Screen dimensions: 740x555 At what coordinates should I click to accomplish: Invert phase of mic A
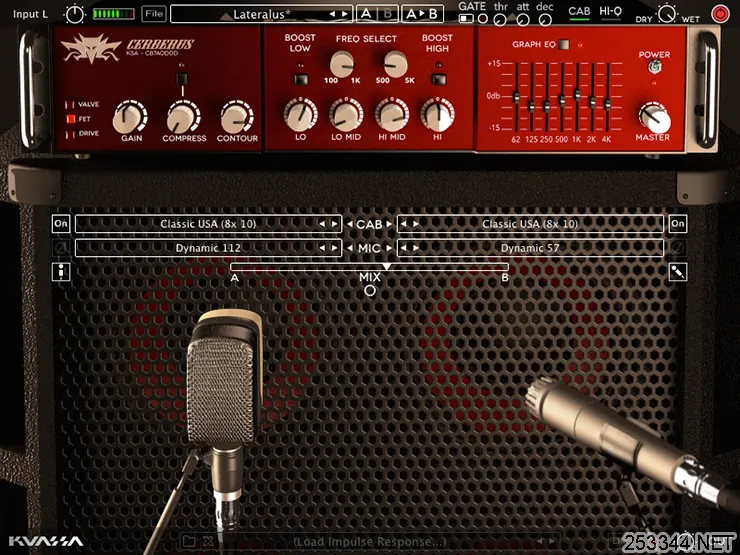pyautogui.click(x=61, y=248)
